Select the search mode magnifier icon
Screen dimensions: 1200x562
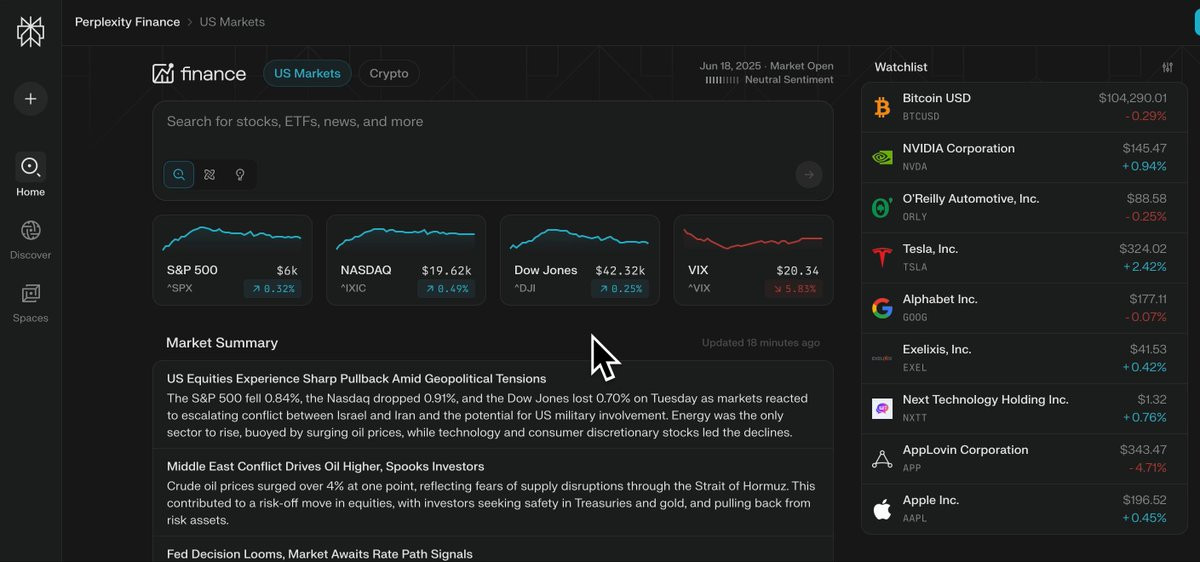click(x=179, y=174)
